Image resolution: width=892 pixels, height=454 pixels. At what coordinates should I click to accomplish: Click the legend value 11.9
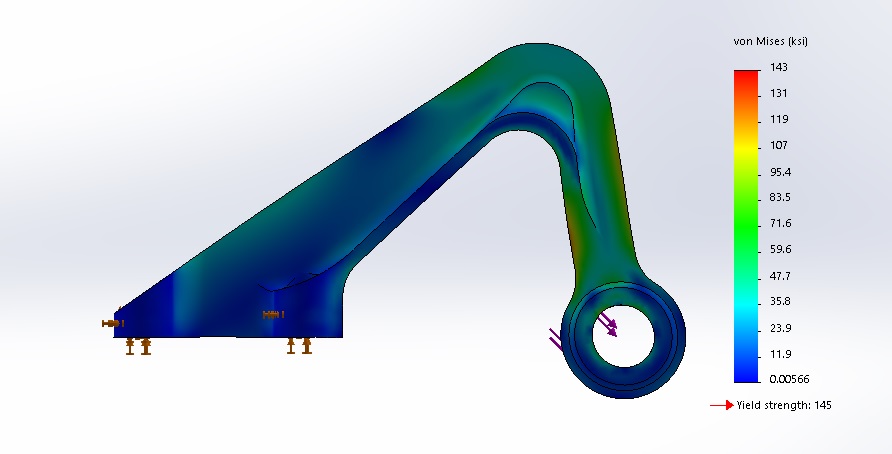[x=780, y=354]
